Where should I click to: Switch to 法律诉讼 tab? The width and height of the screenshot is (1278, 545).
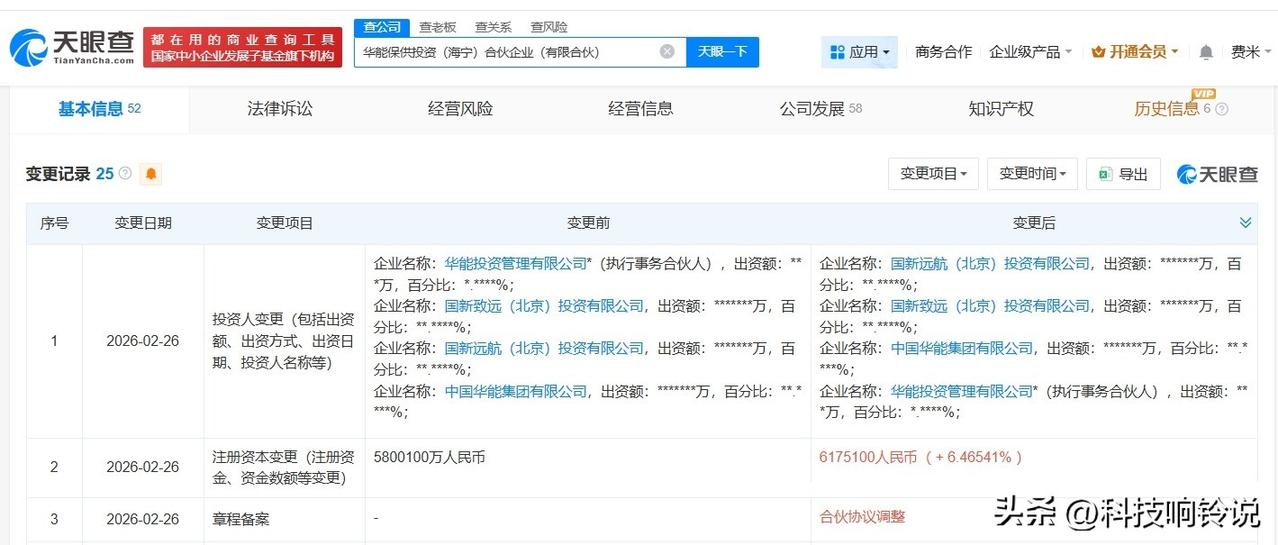click(x=280, y=109)
